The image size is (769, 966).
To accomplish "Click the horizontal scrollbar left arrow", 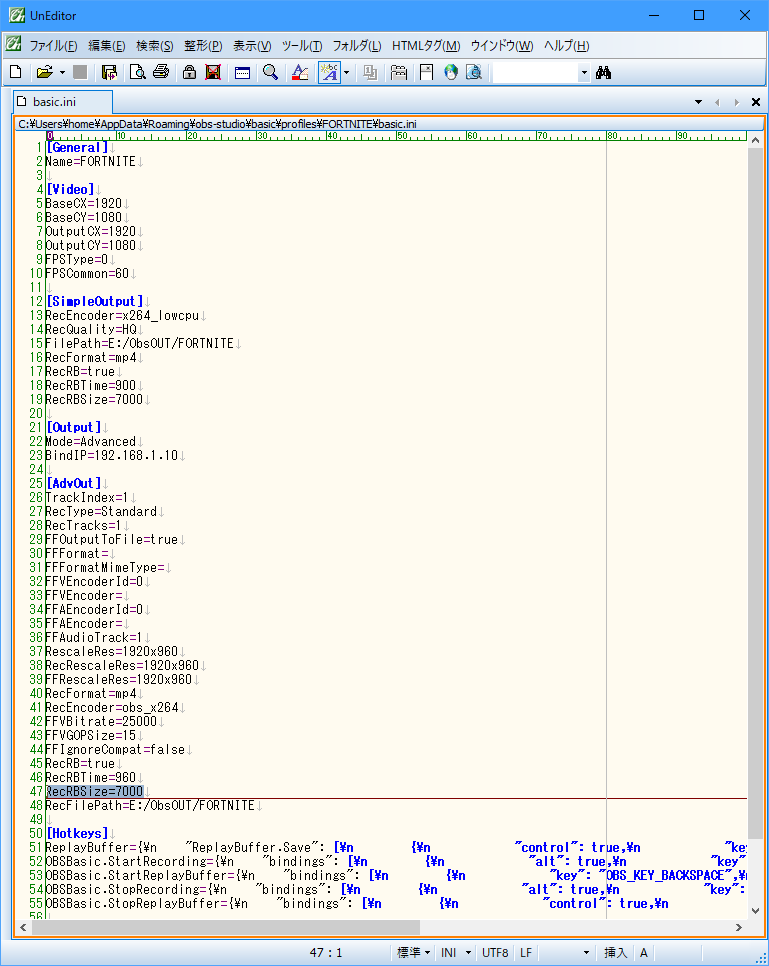I will 23,927.
